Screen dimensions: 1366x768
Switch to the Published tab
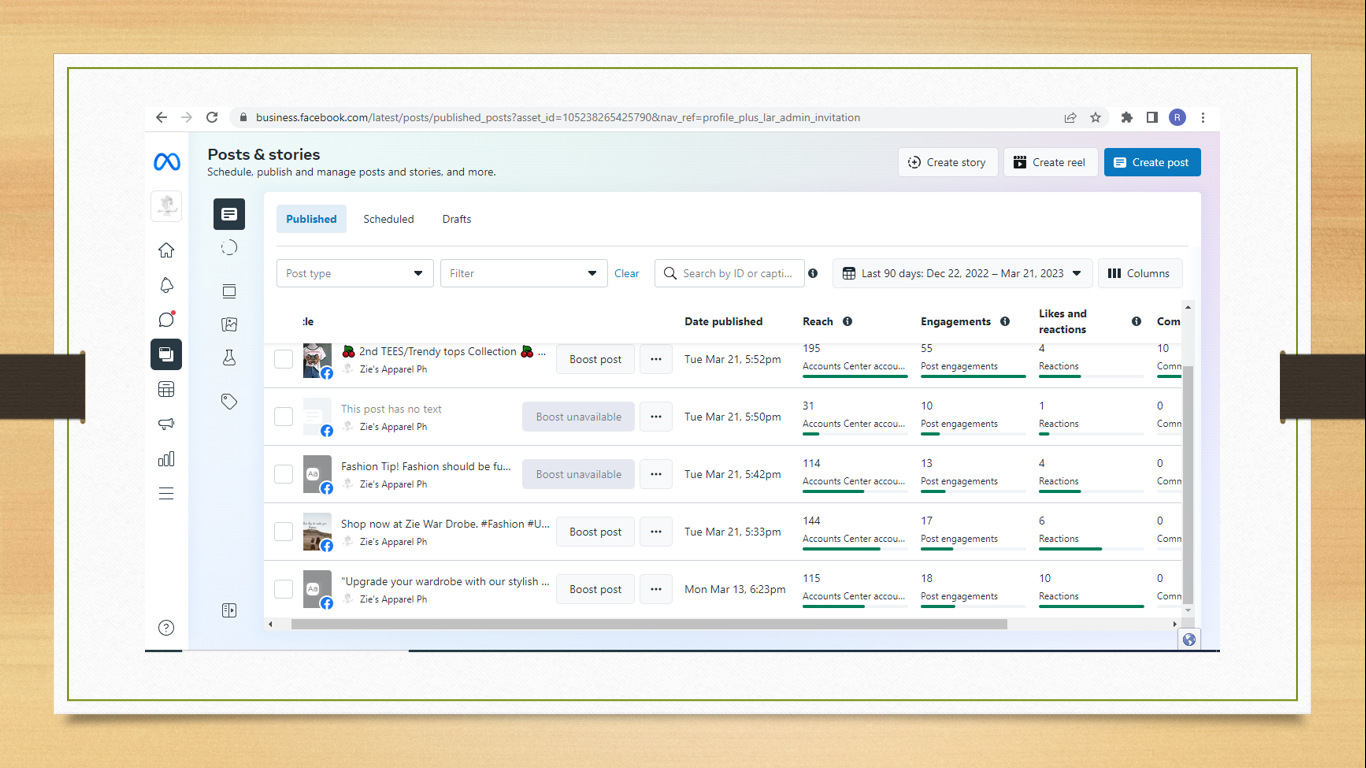(311, 219)
